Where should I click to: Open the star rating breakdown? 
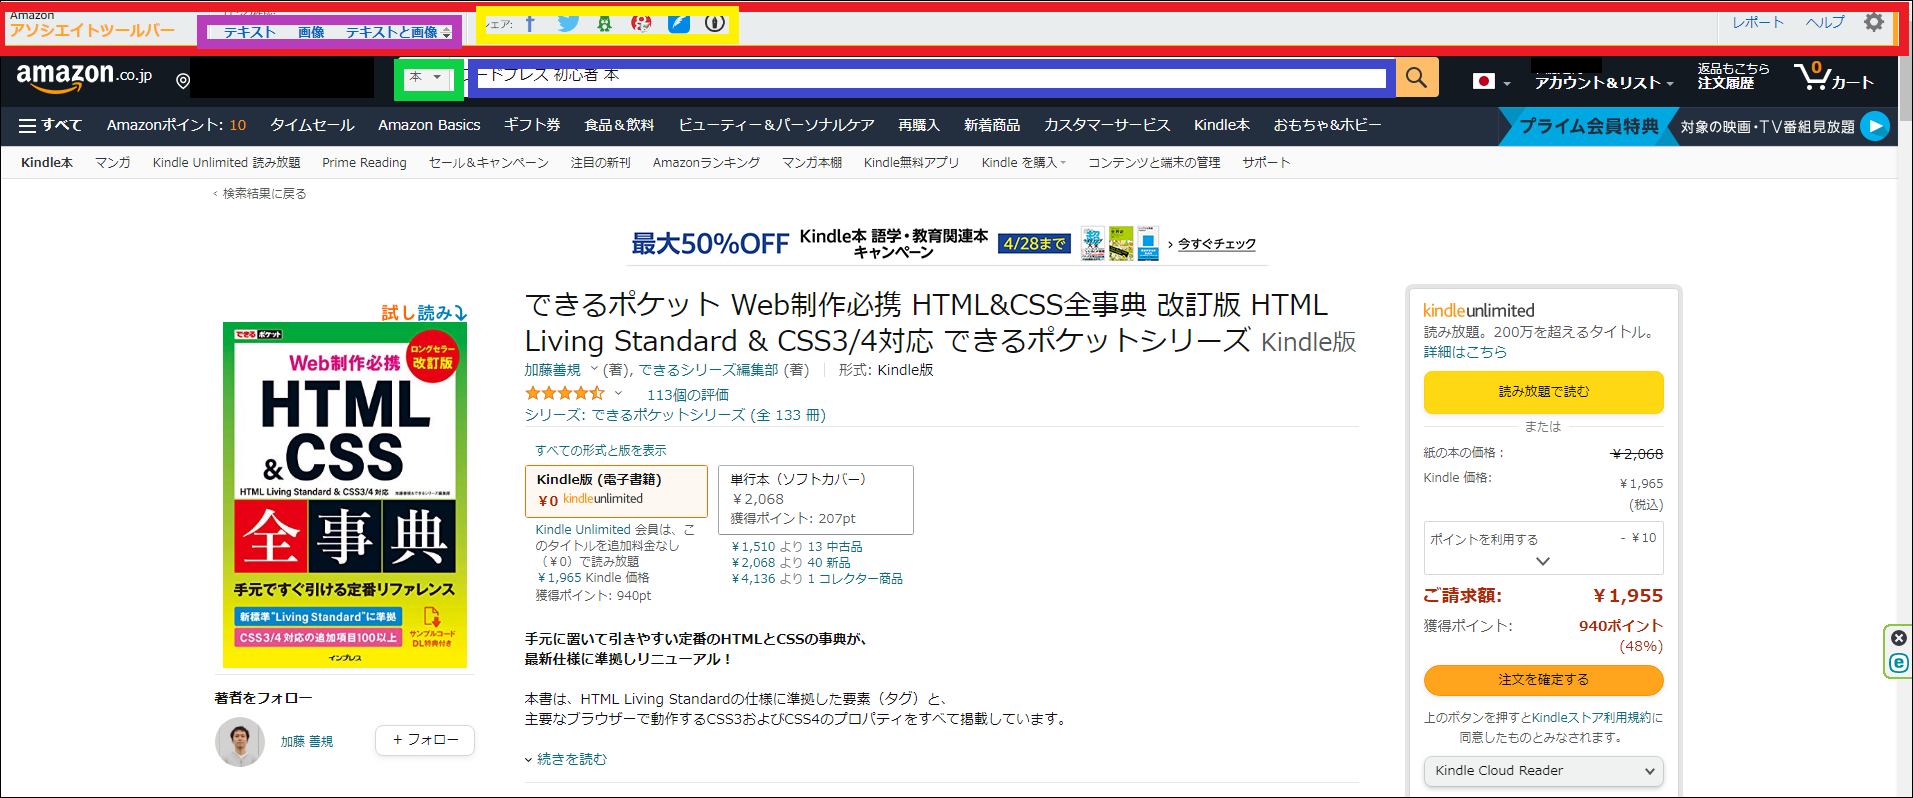574,394
